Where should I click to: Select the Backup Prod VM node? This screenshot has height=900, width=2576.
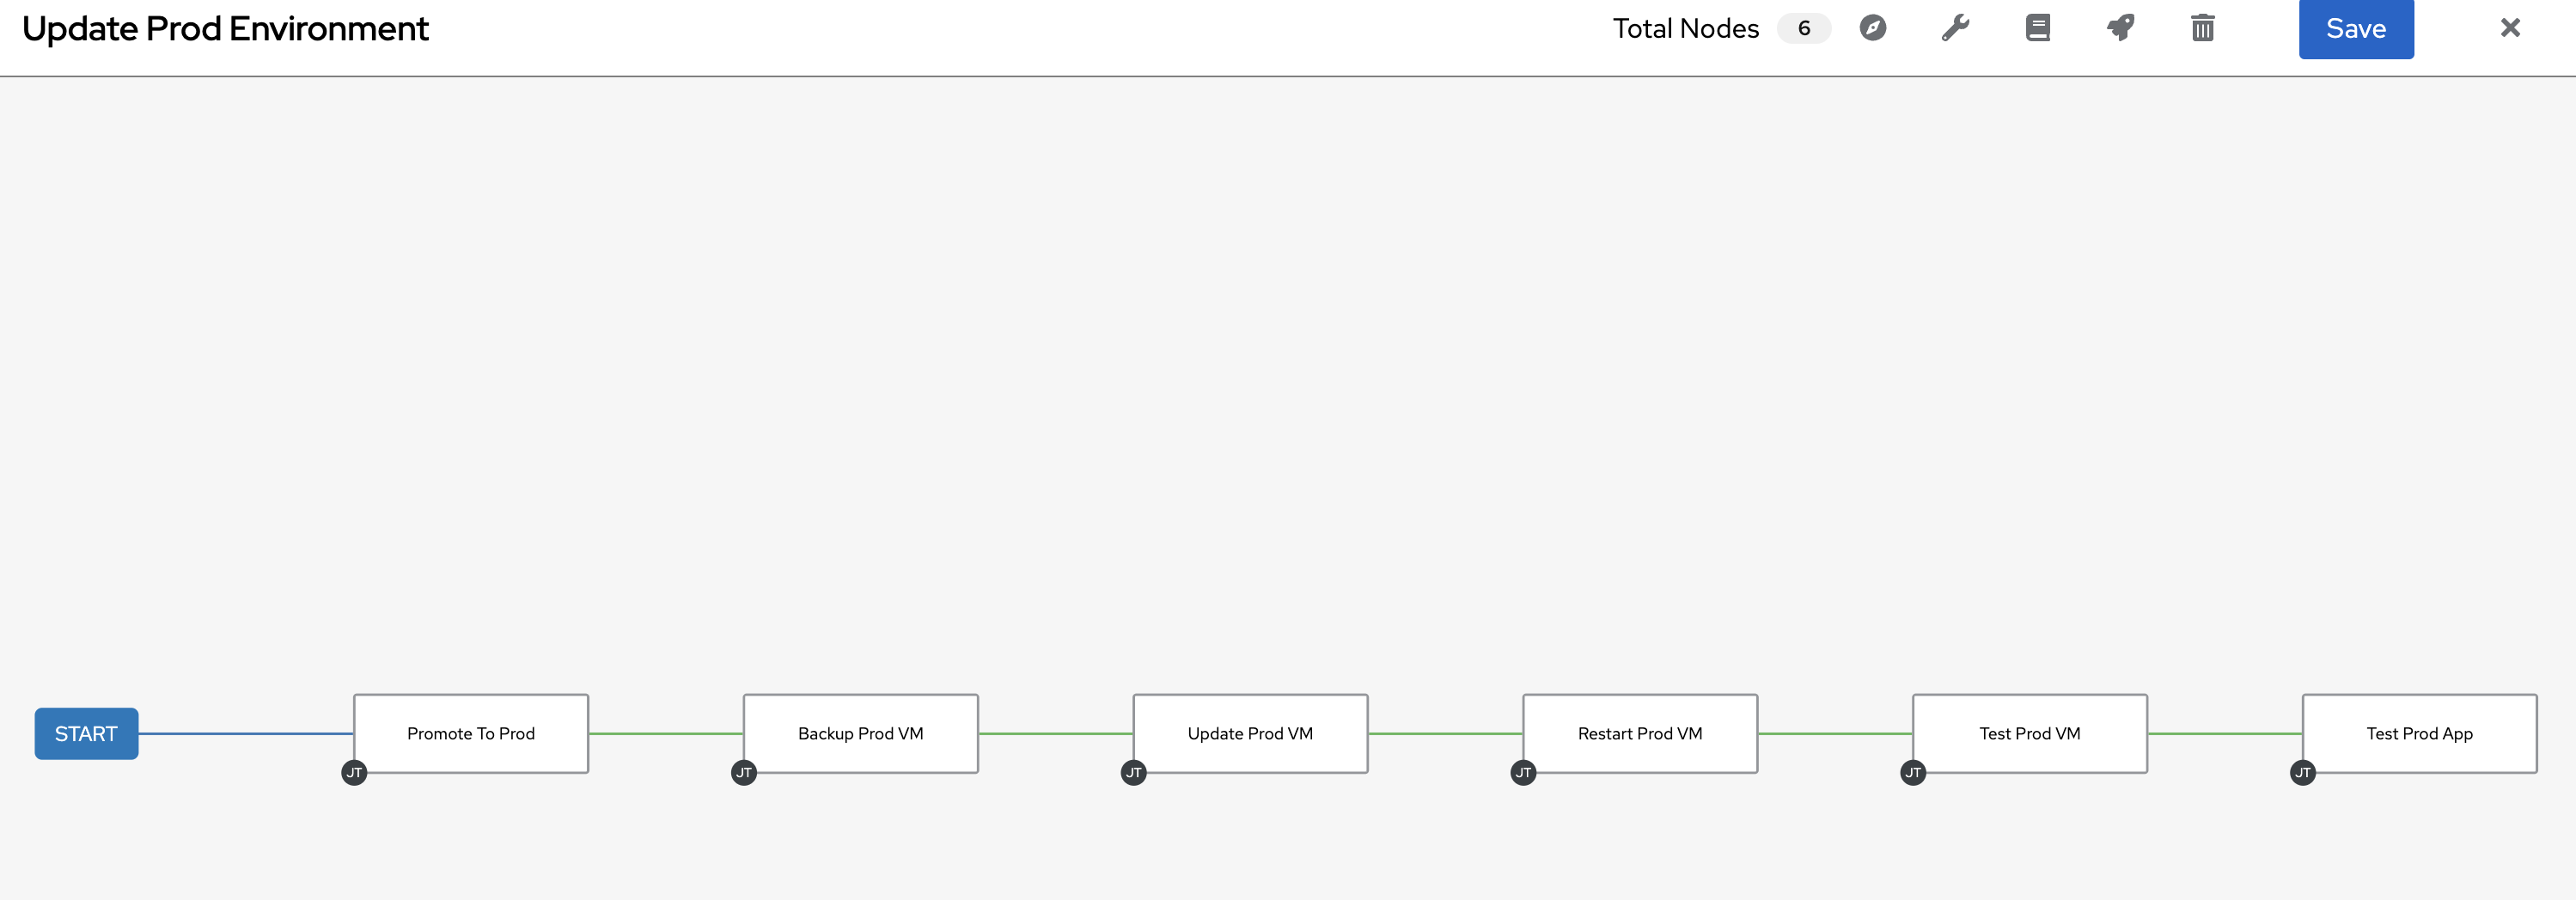click(x=860, y=733)
